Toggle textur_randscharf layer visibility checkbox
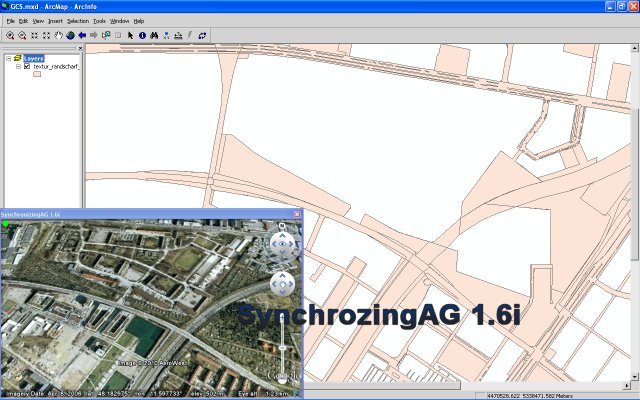Image resolution: width=640 pixels, height=400 pixels. [27, 66]
